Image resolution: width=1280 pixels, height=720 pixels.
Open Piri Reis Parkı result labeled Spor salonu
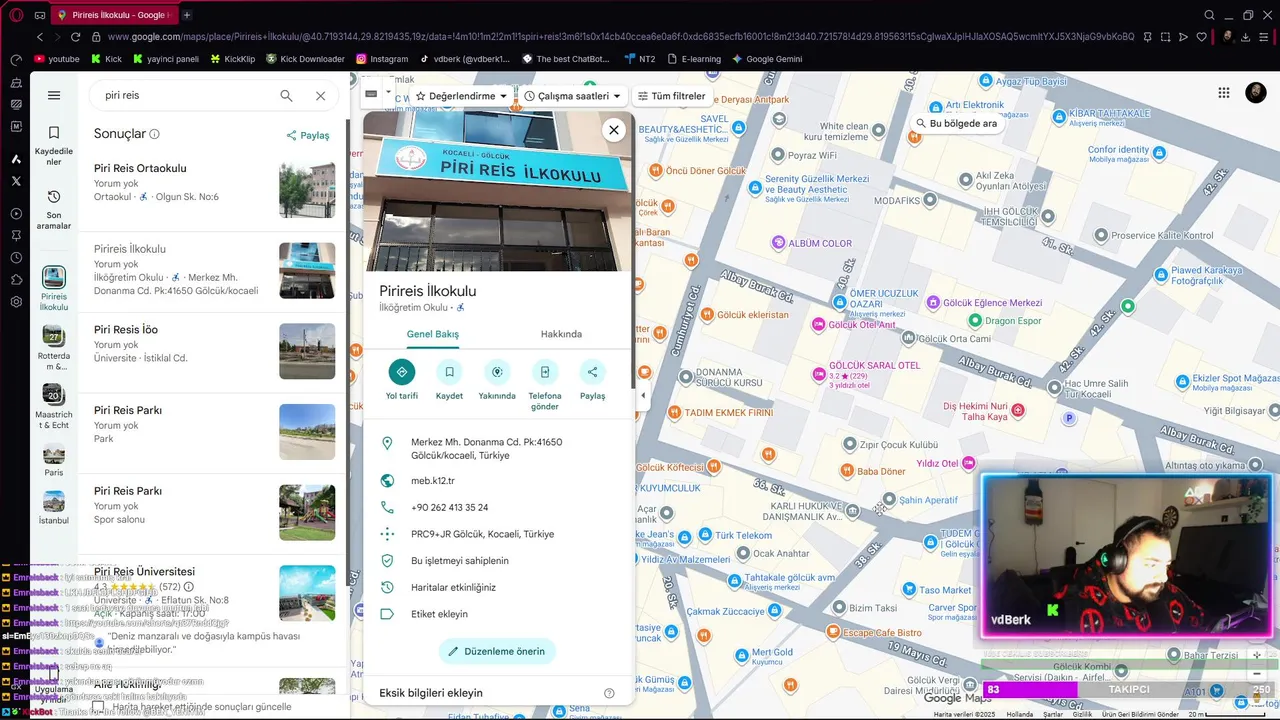click(x=213, y=514)
